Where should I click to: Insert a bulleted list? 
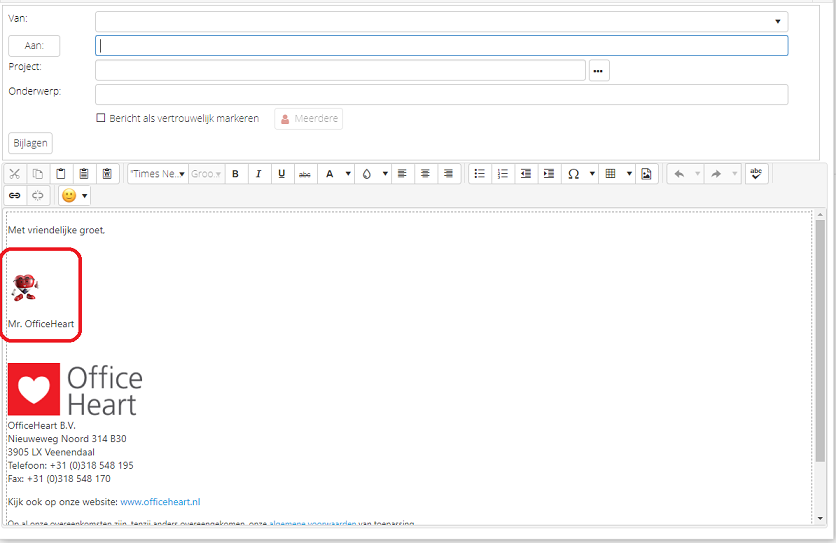pyautogui.click(x=479, y=174)
